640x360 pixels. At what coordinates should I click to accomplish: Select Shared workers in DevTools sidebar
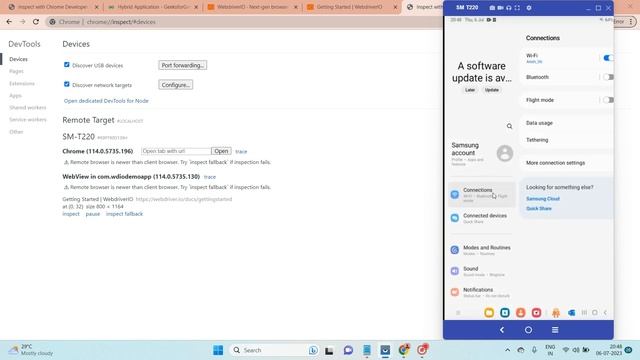coord(28,107)
